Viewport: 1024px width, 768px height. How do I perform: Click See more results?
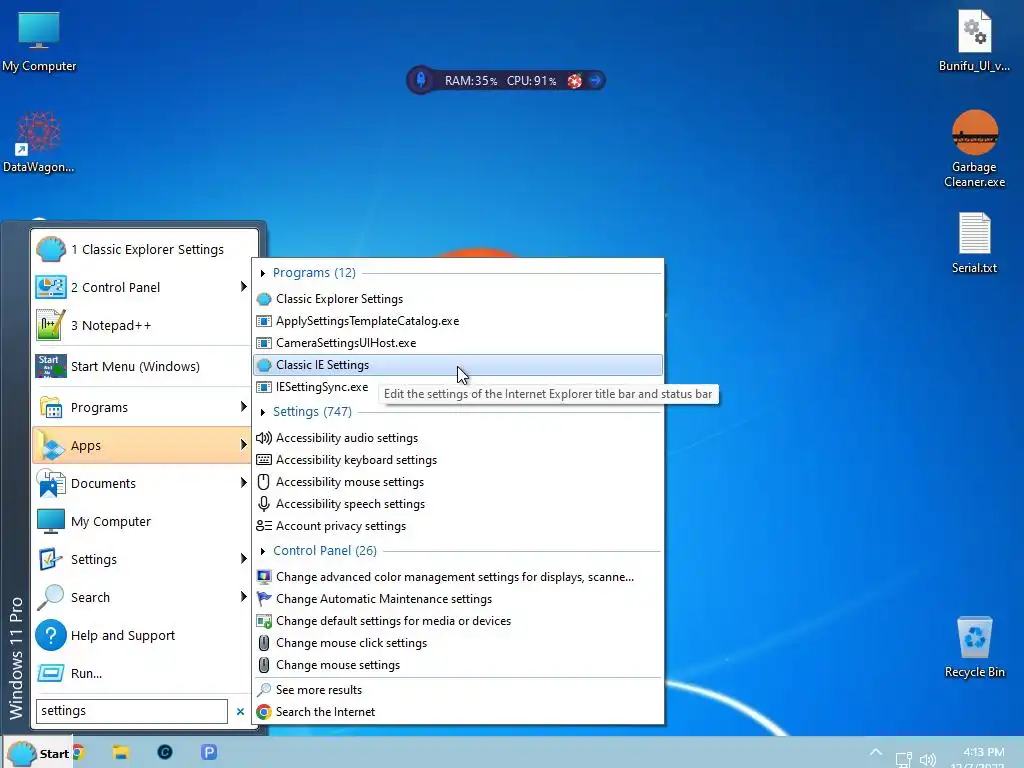(x=458, y=690)
